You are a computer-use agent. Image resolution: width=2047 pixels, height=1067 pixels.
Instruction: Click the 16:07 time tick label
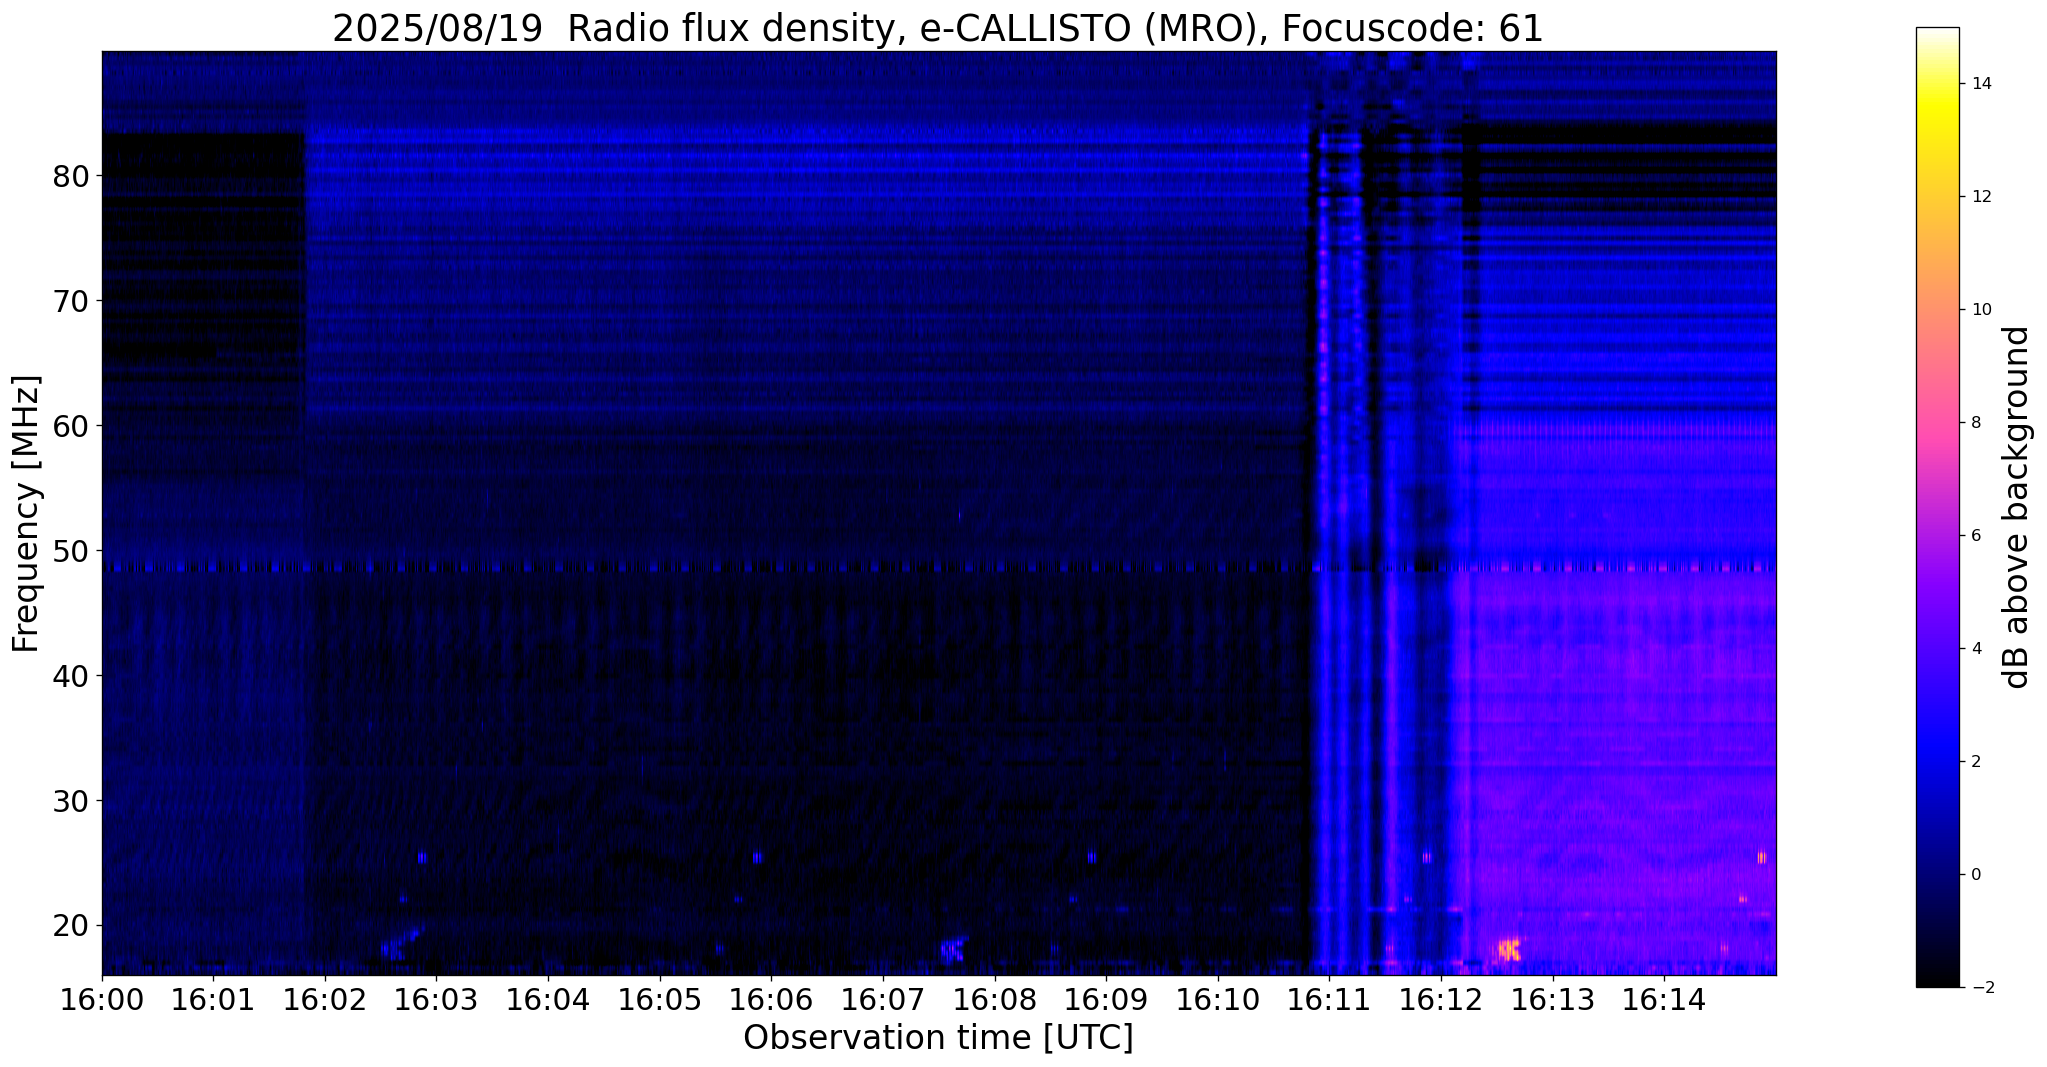[x=883, y=999]
